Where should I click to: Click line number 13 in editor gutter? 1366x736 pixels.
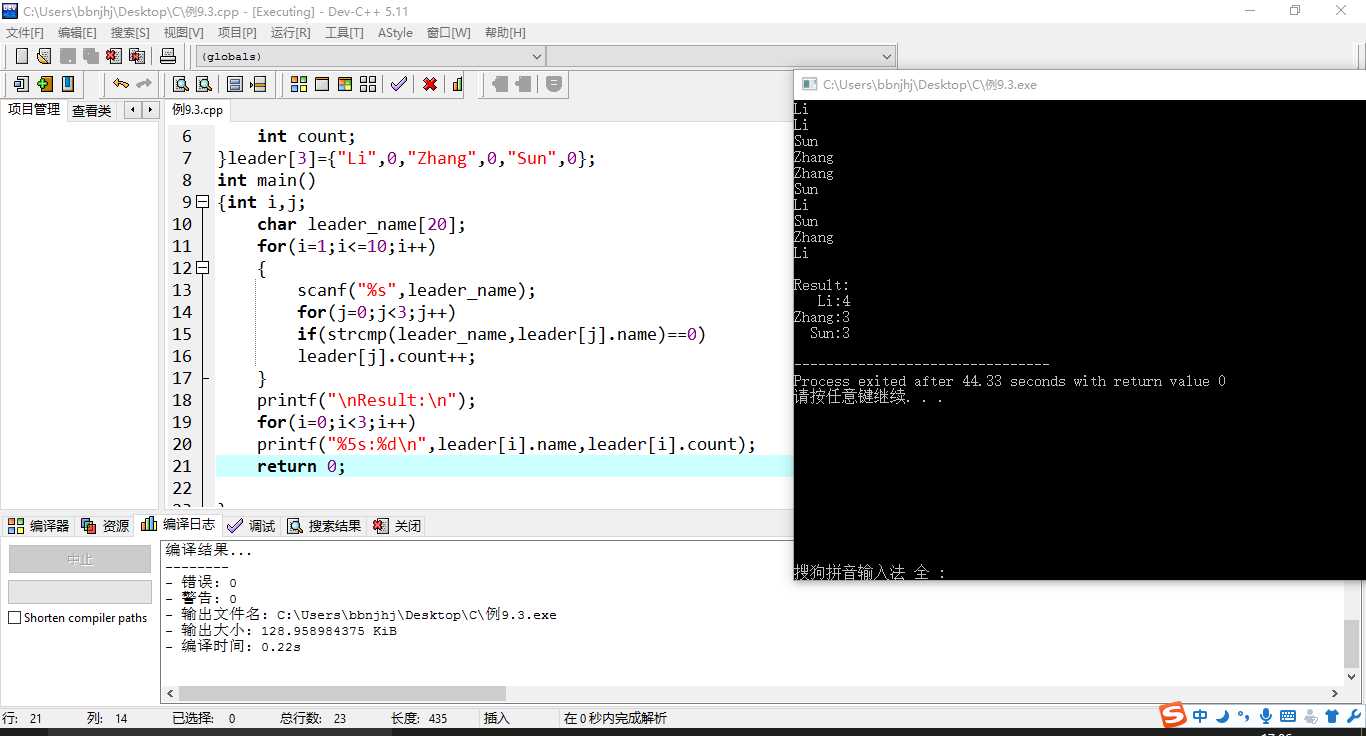point(181,290)
